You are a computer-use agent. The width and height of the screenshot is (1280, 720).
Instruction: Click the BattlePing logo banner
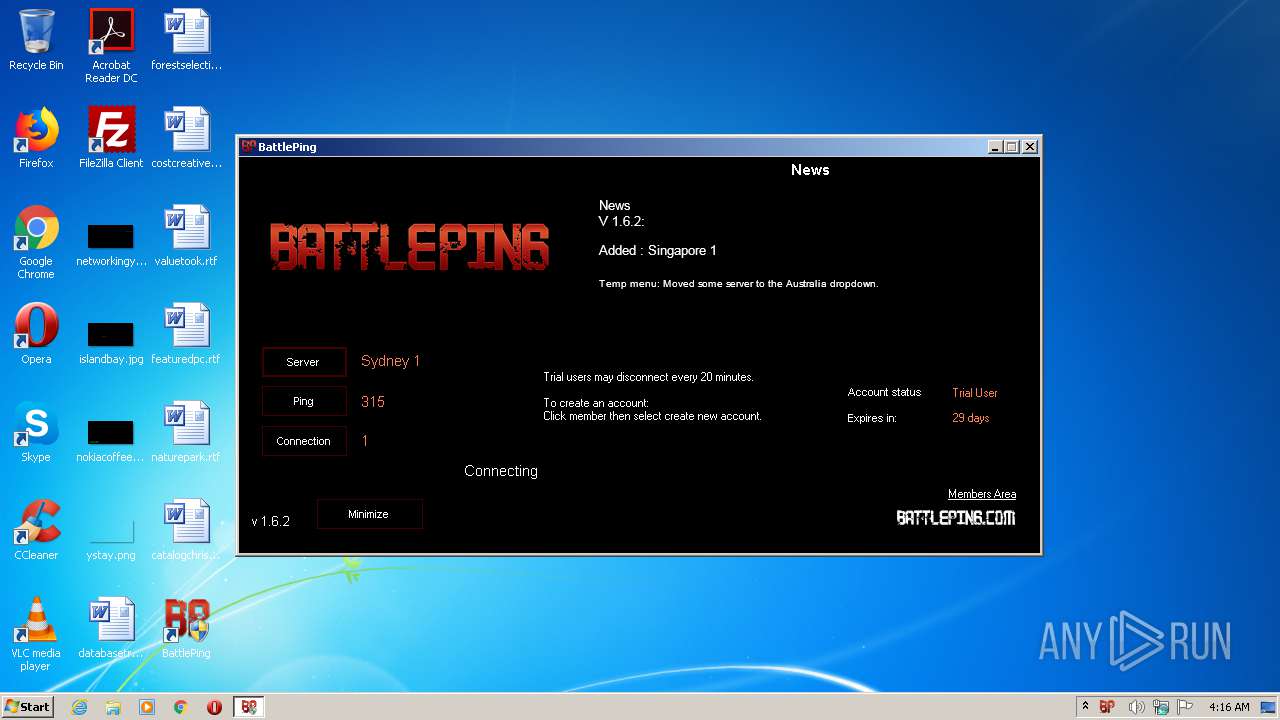(x=409, y=246)
